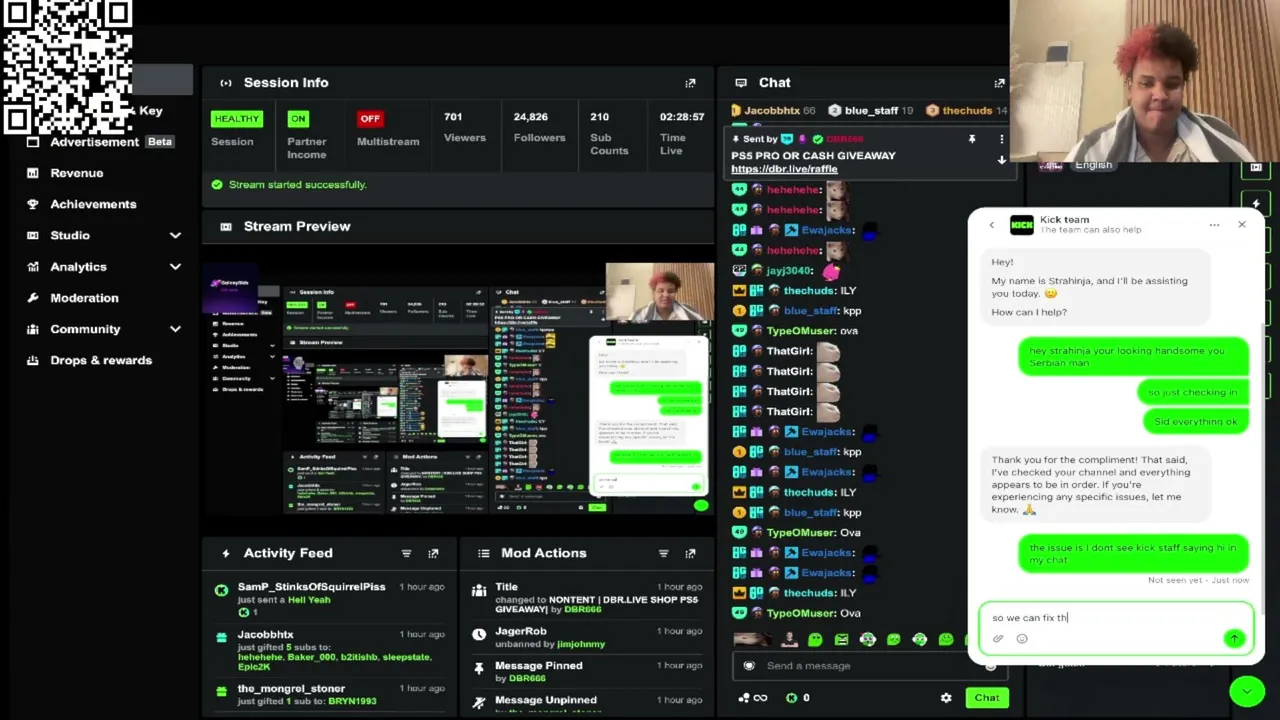Screen dimensions: 1280x720
Task: Expand the Analytics sidebar section
Action: (175, 267)
